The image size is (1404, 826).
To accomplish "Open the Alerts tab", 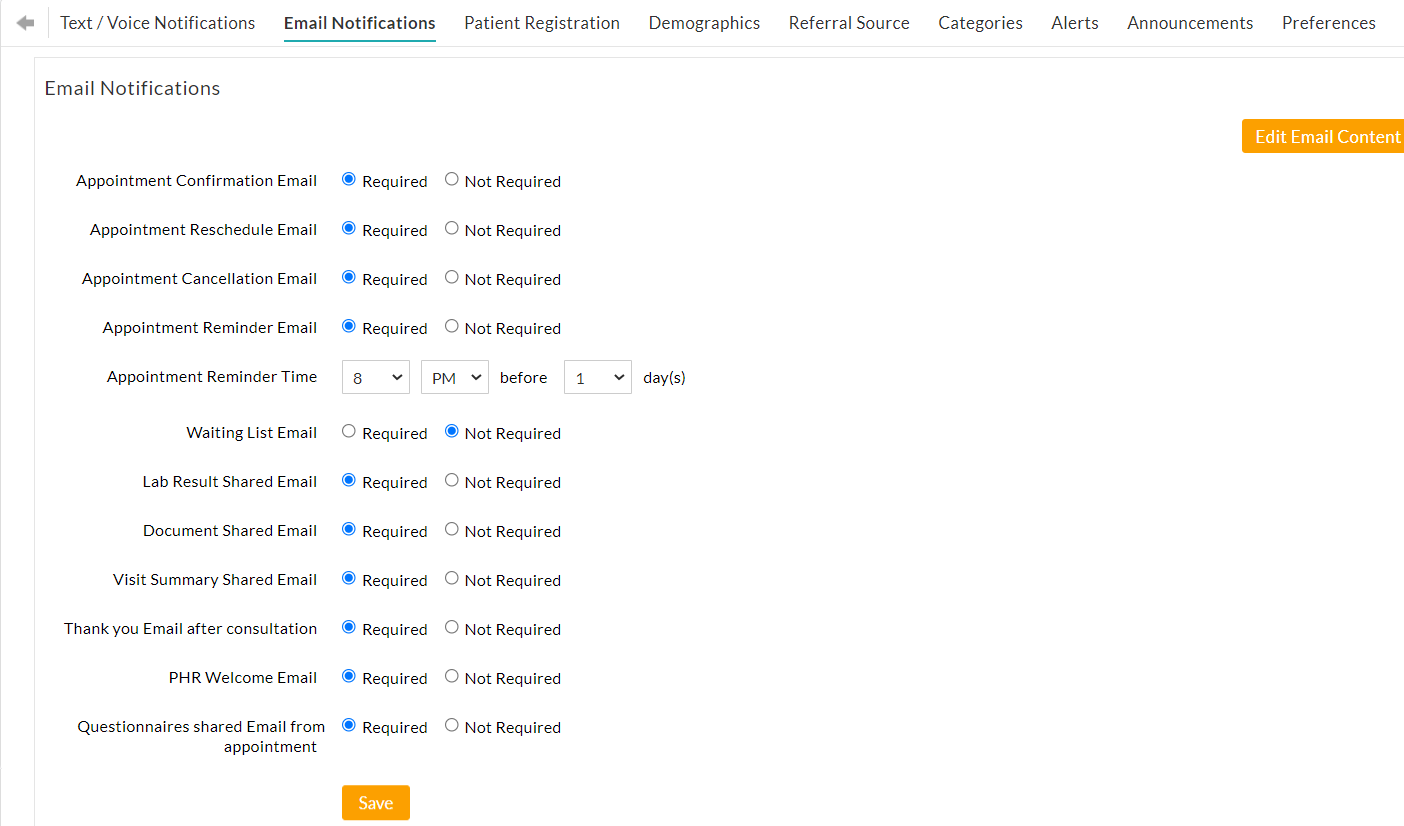I will coord(1074,22).
